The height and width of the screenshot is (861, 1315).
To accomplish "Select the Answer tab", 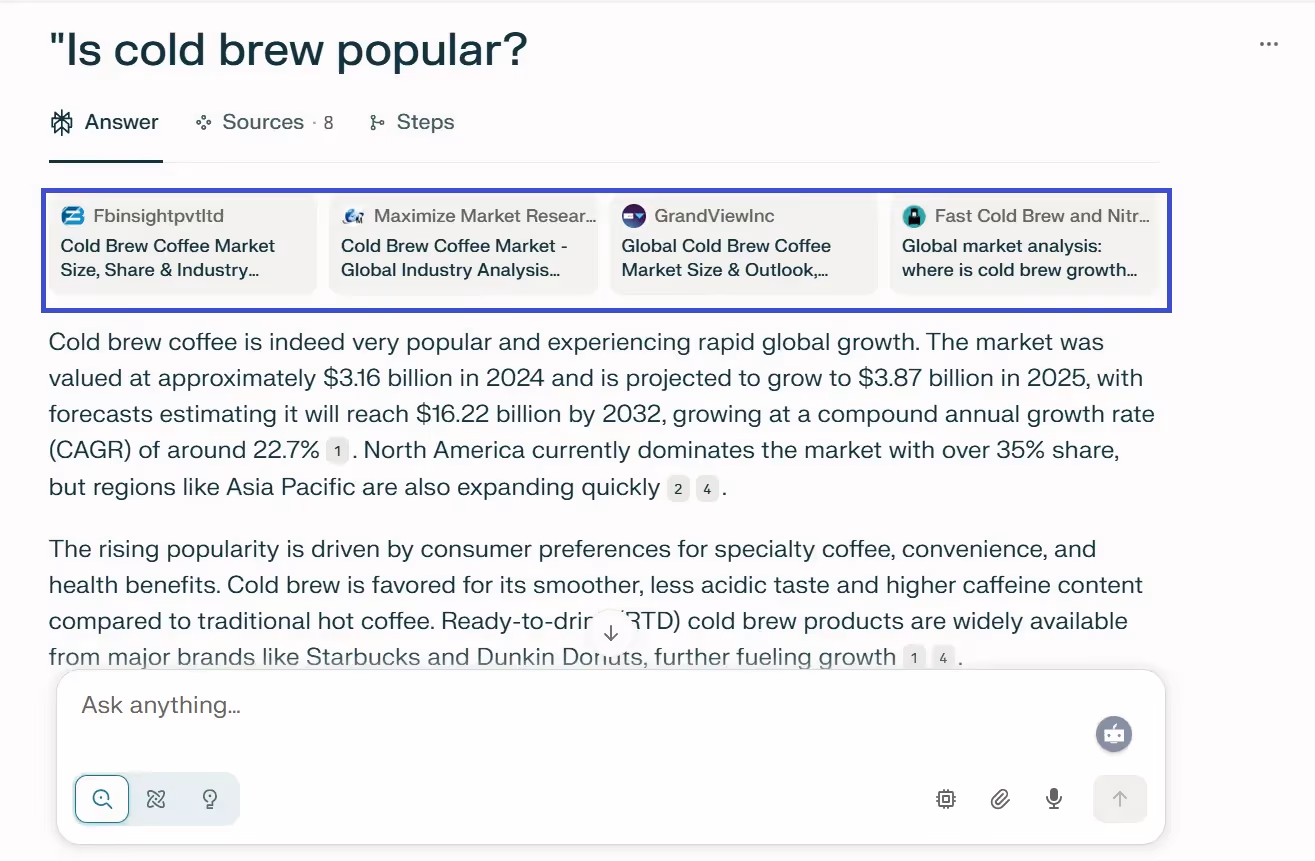I will click(x=104, y=122).
